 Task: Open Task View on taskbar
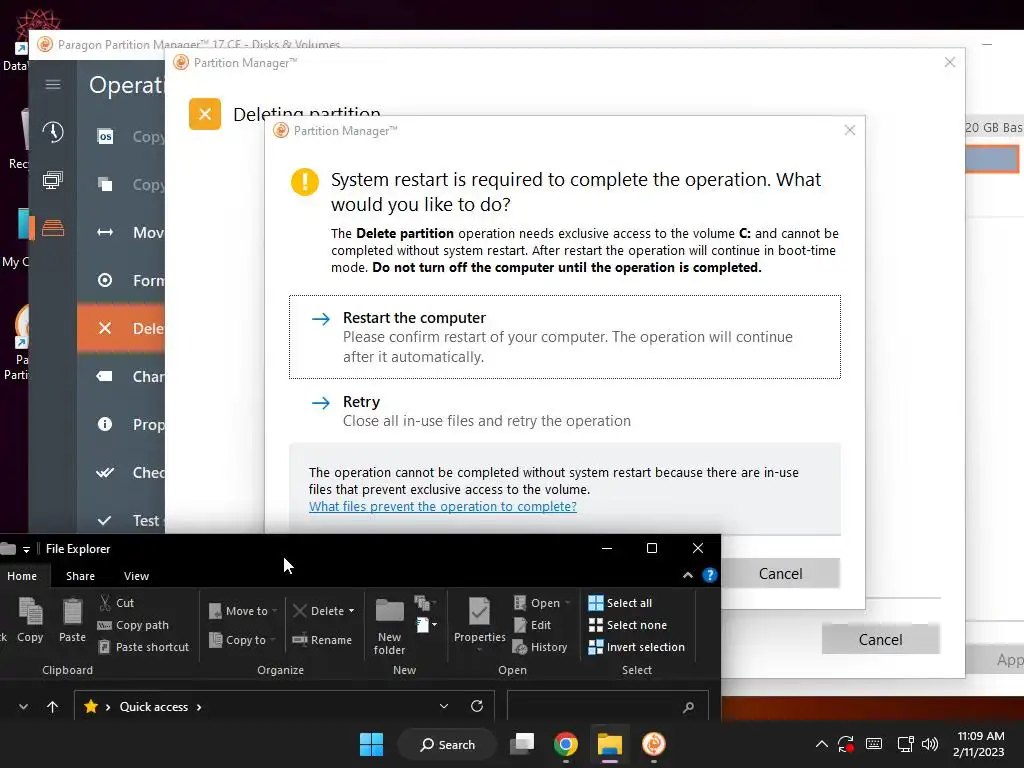click(522, 744)
